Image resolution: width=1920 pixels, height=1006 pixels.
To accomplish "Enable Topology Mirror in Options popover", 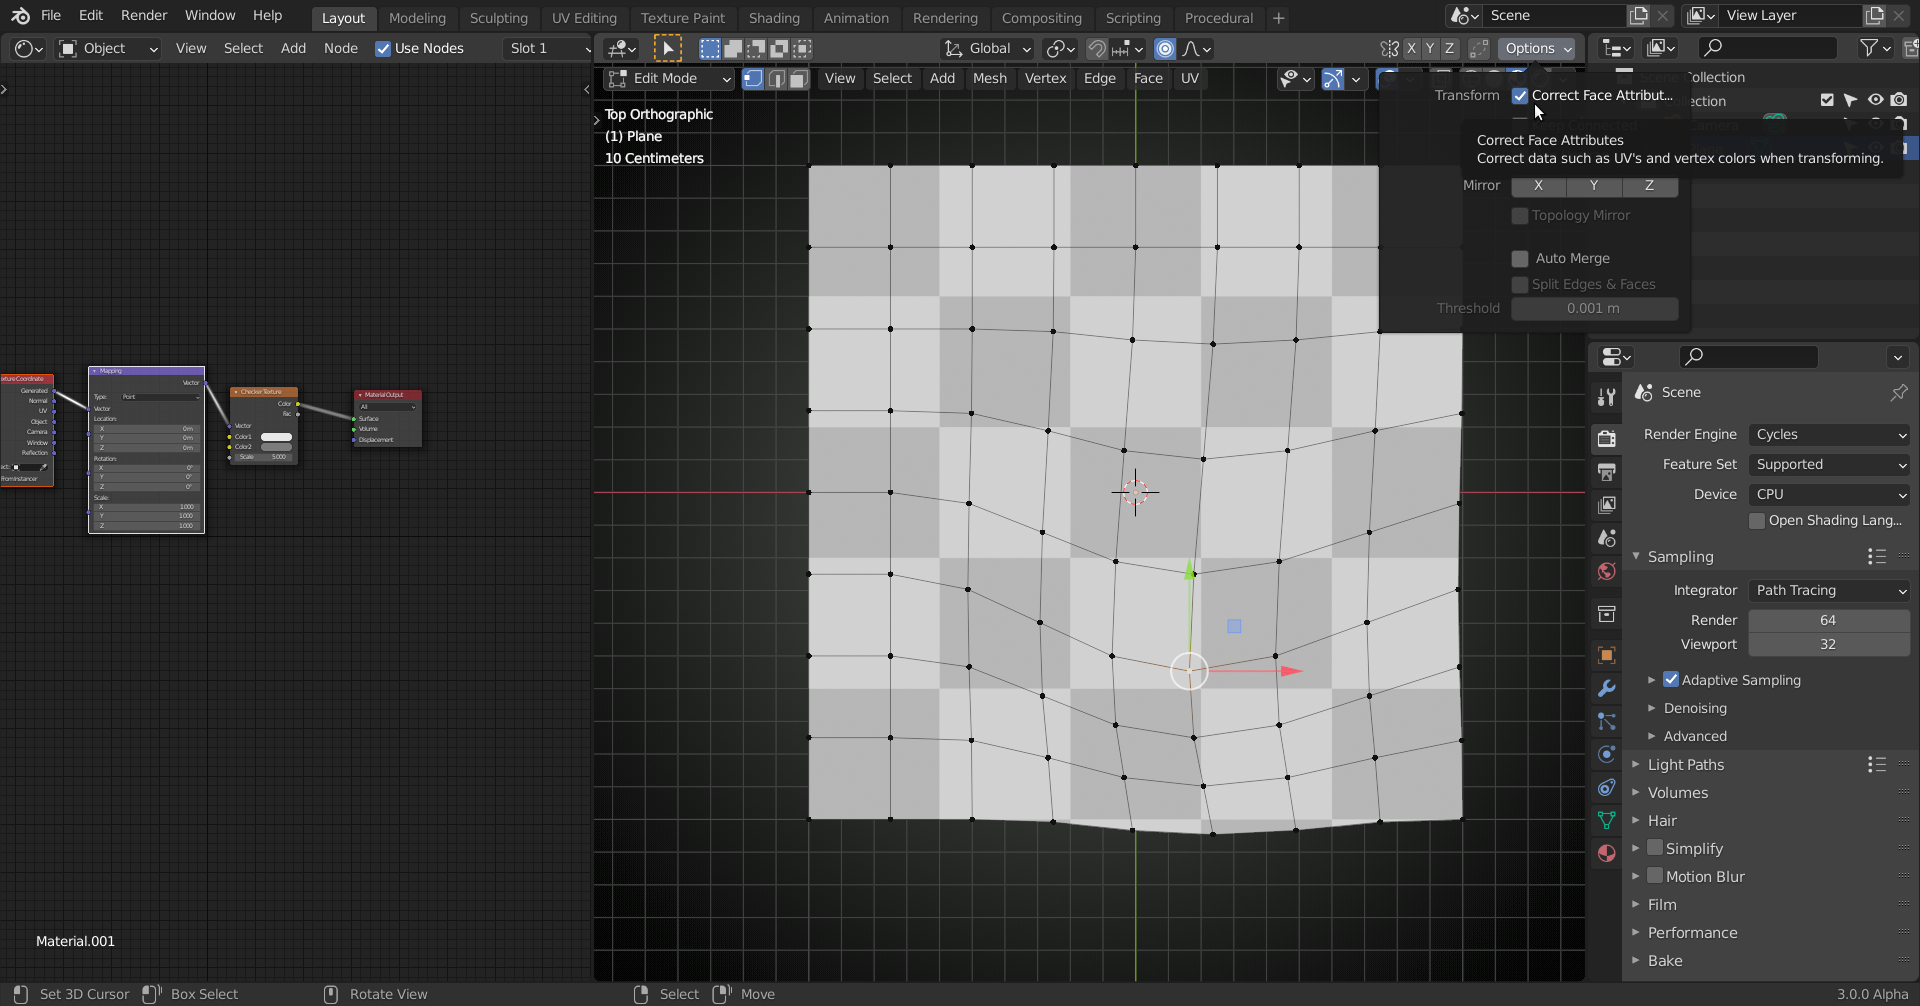I will pyautogui.click(x=1520, y=216).
